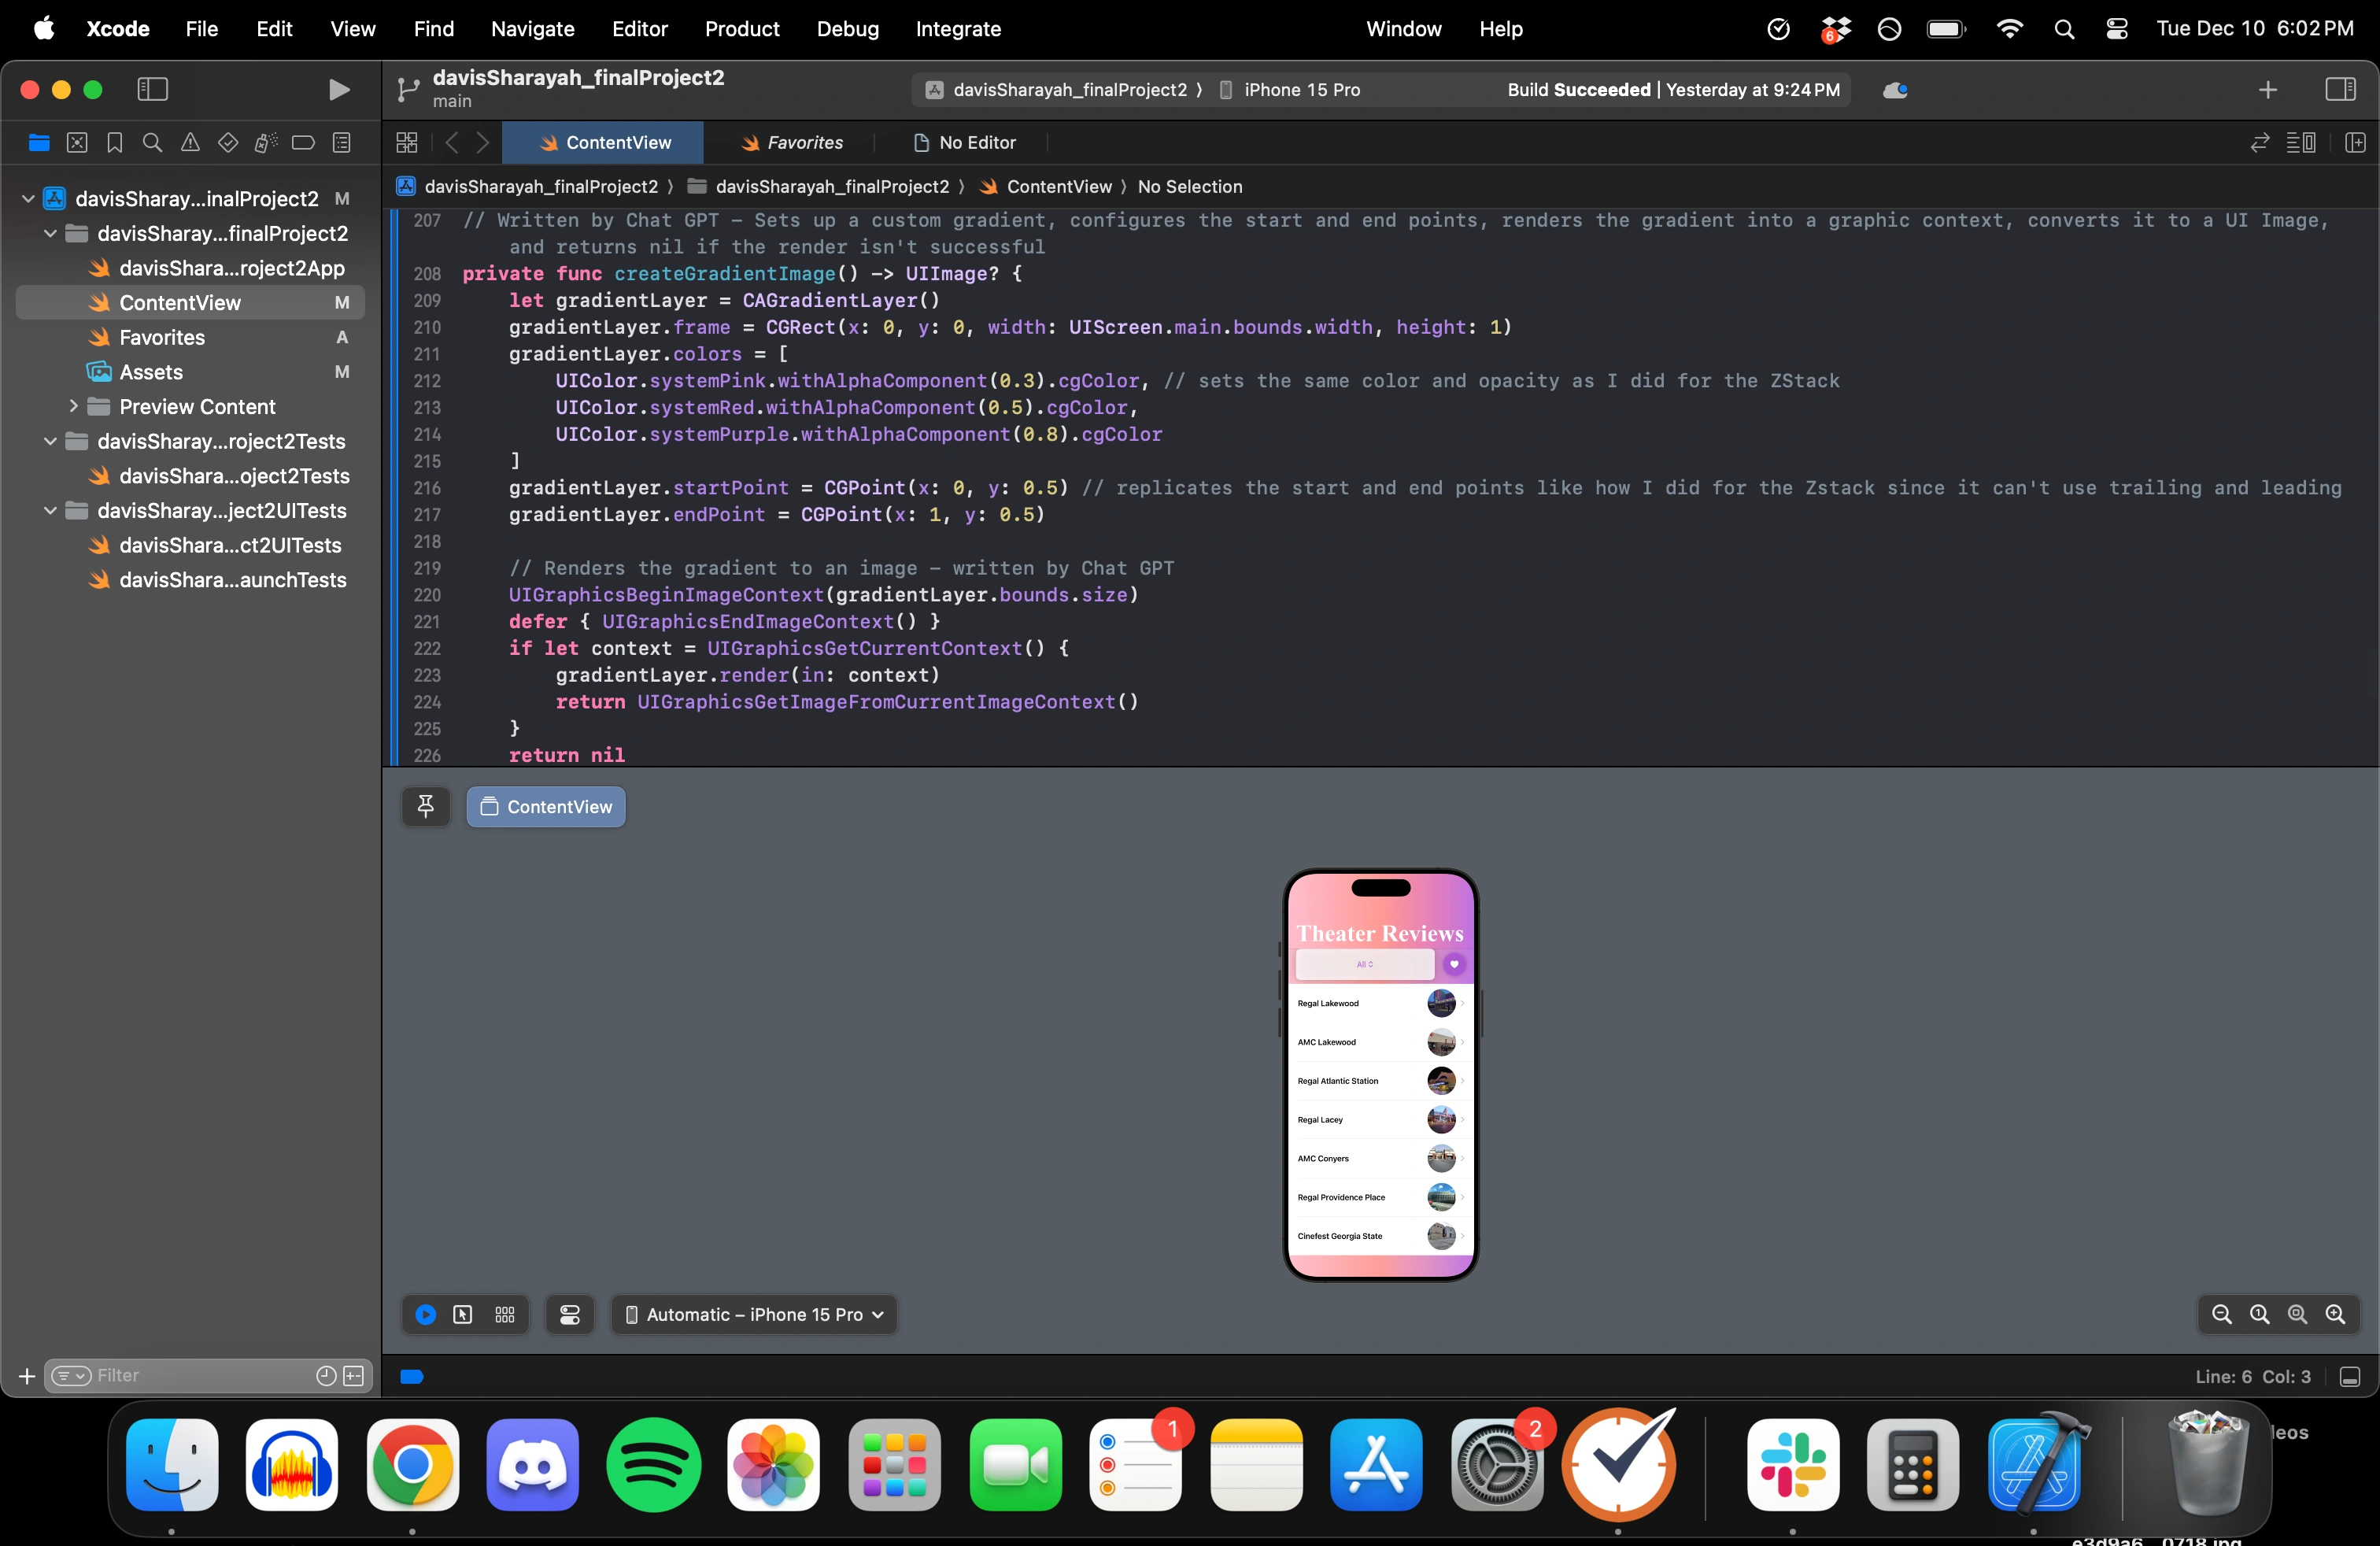
Task: Zoom out the preview canvas
Action: coord(2222,1315)
